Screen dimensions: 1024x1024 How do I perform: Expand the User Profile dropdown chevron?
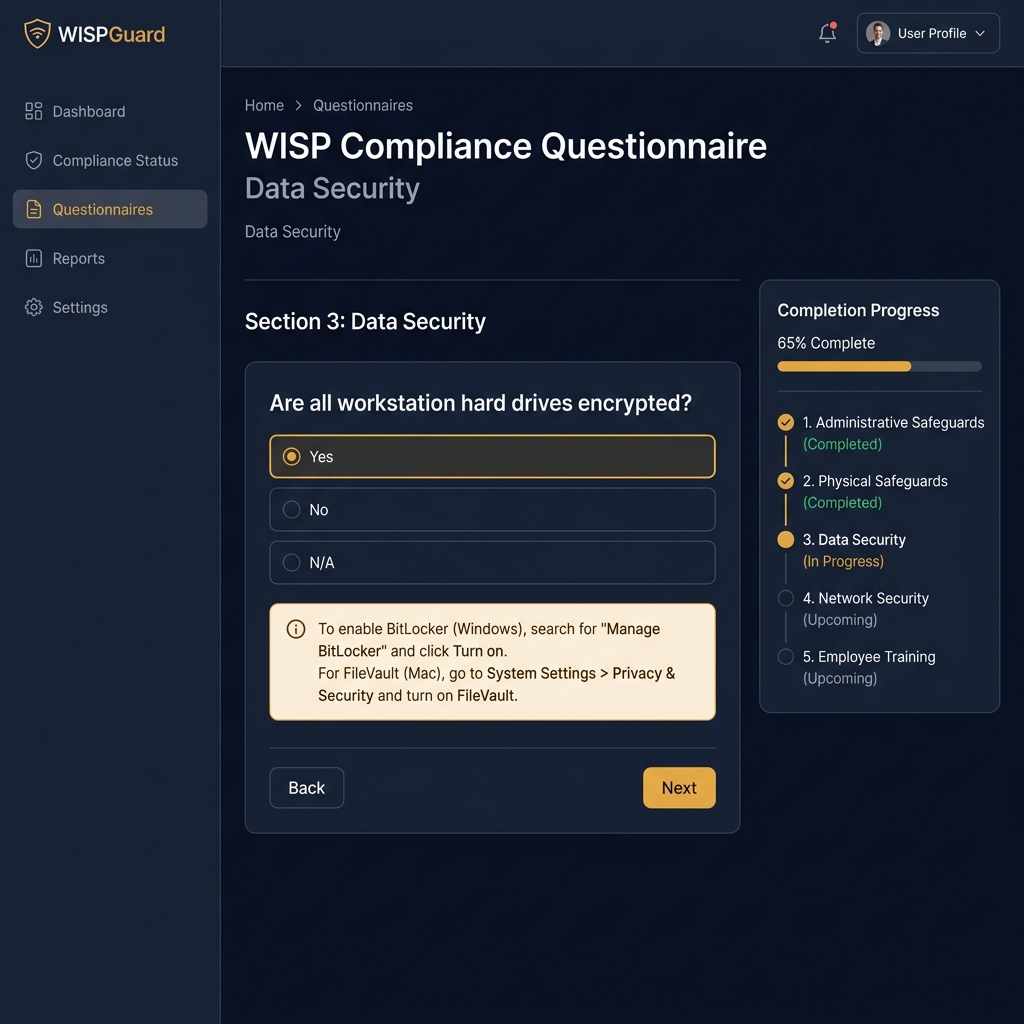point(980,33)
